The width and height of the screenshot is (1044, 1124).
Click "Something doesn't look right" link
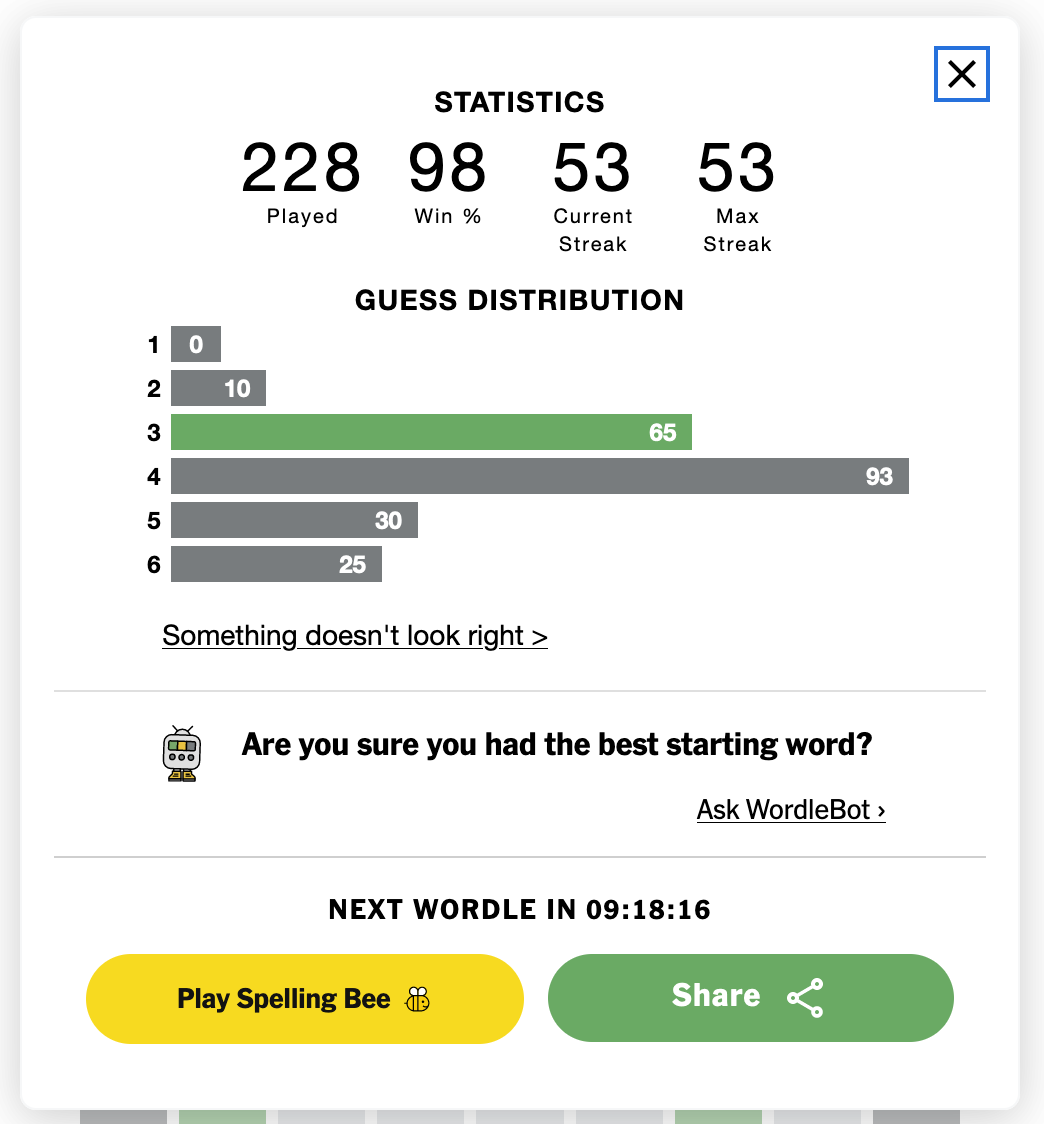(355, 636)
